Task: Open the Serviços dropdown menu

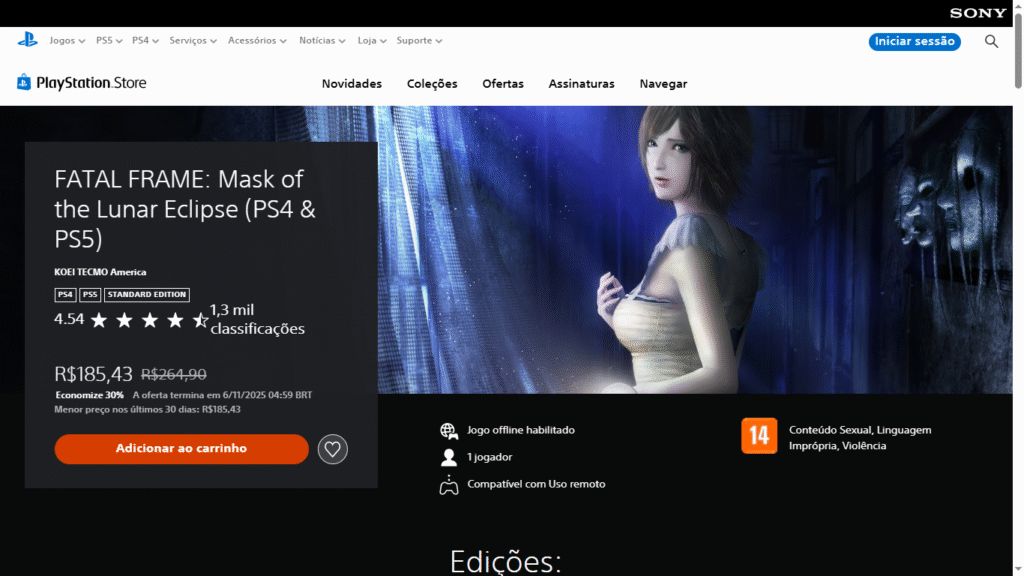Action: (193, 41)
